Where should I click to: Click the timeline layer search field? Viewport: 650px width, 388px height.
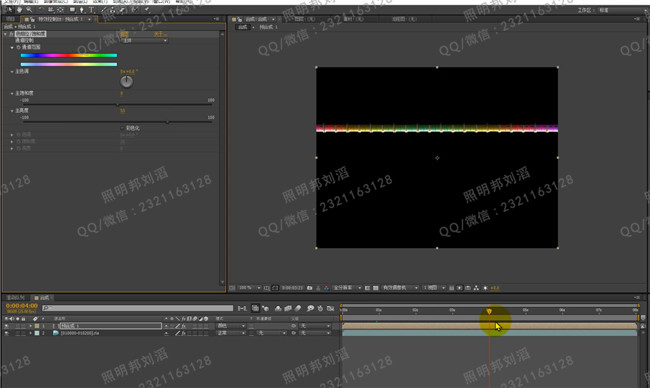pyautogui.click(x=138, y=308)
